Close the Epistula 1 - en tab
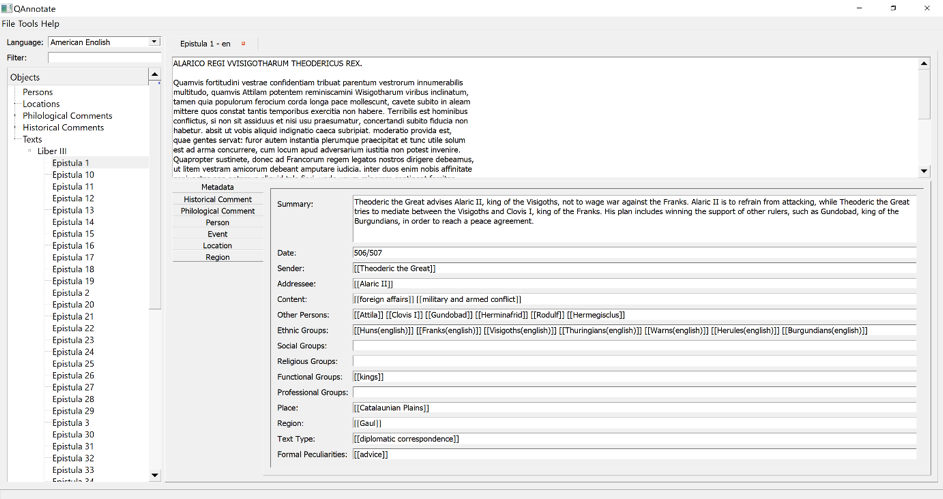 (x=243, y=44)
